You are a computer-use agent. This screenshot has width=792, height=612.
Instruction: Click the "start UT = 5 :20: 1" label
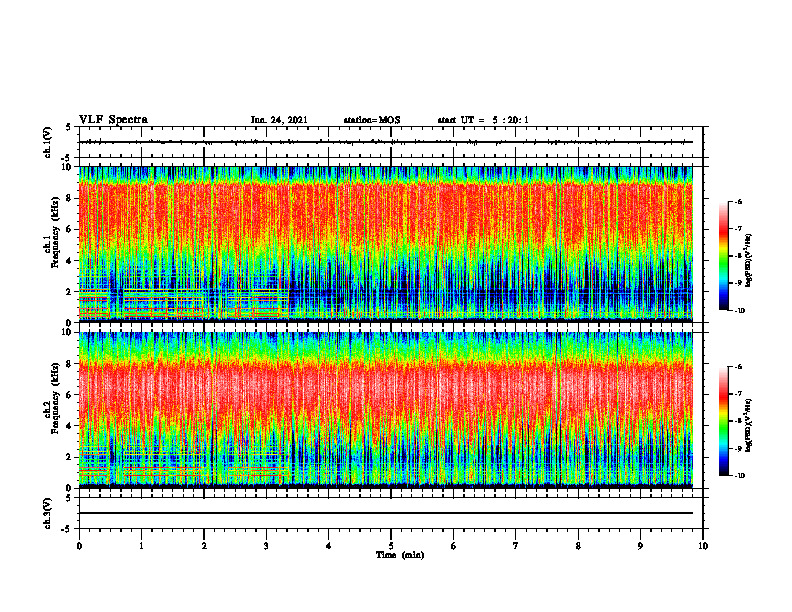tap(483, 120)
